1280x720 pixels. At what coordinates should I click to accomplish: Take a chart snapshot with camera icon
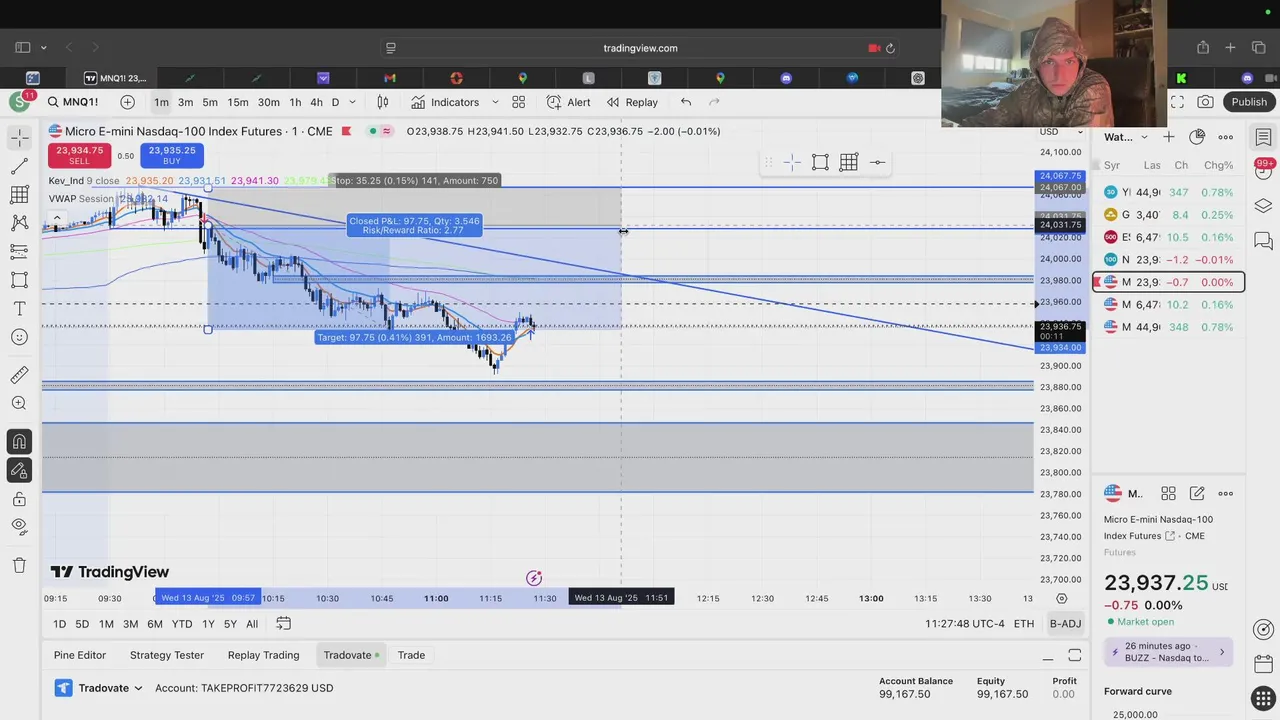[x=1206, y=102]
